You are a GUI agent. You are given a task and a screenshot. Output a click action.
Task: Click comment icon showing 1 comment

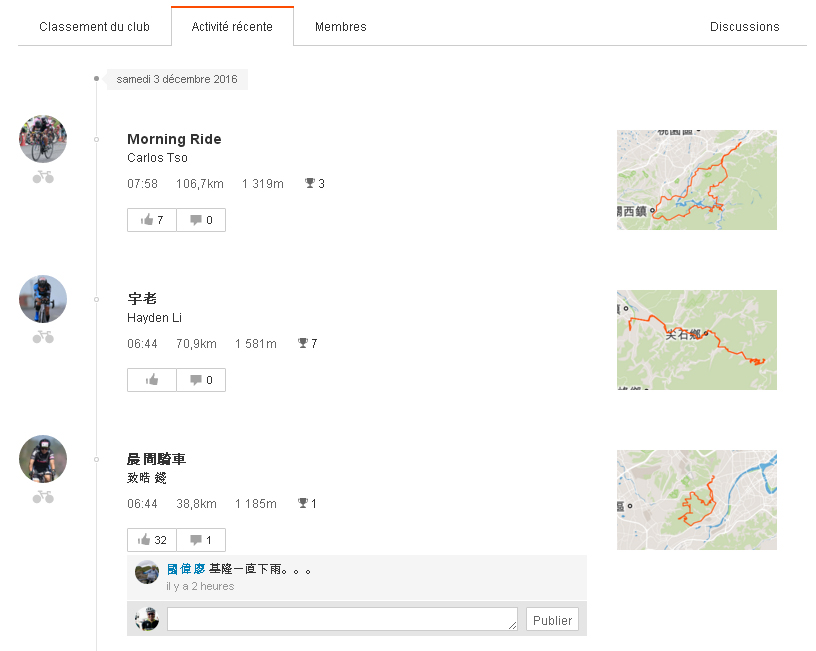click(201, 540)
